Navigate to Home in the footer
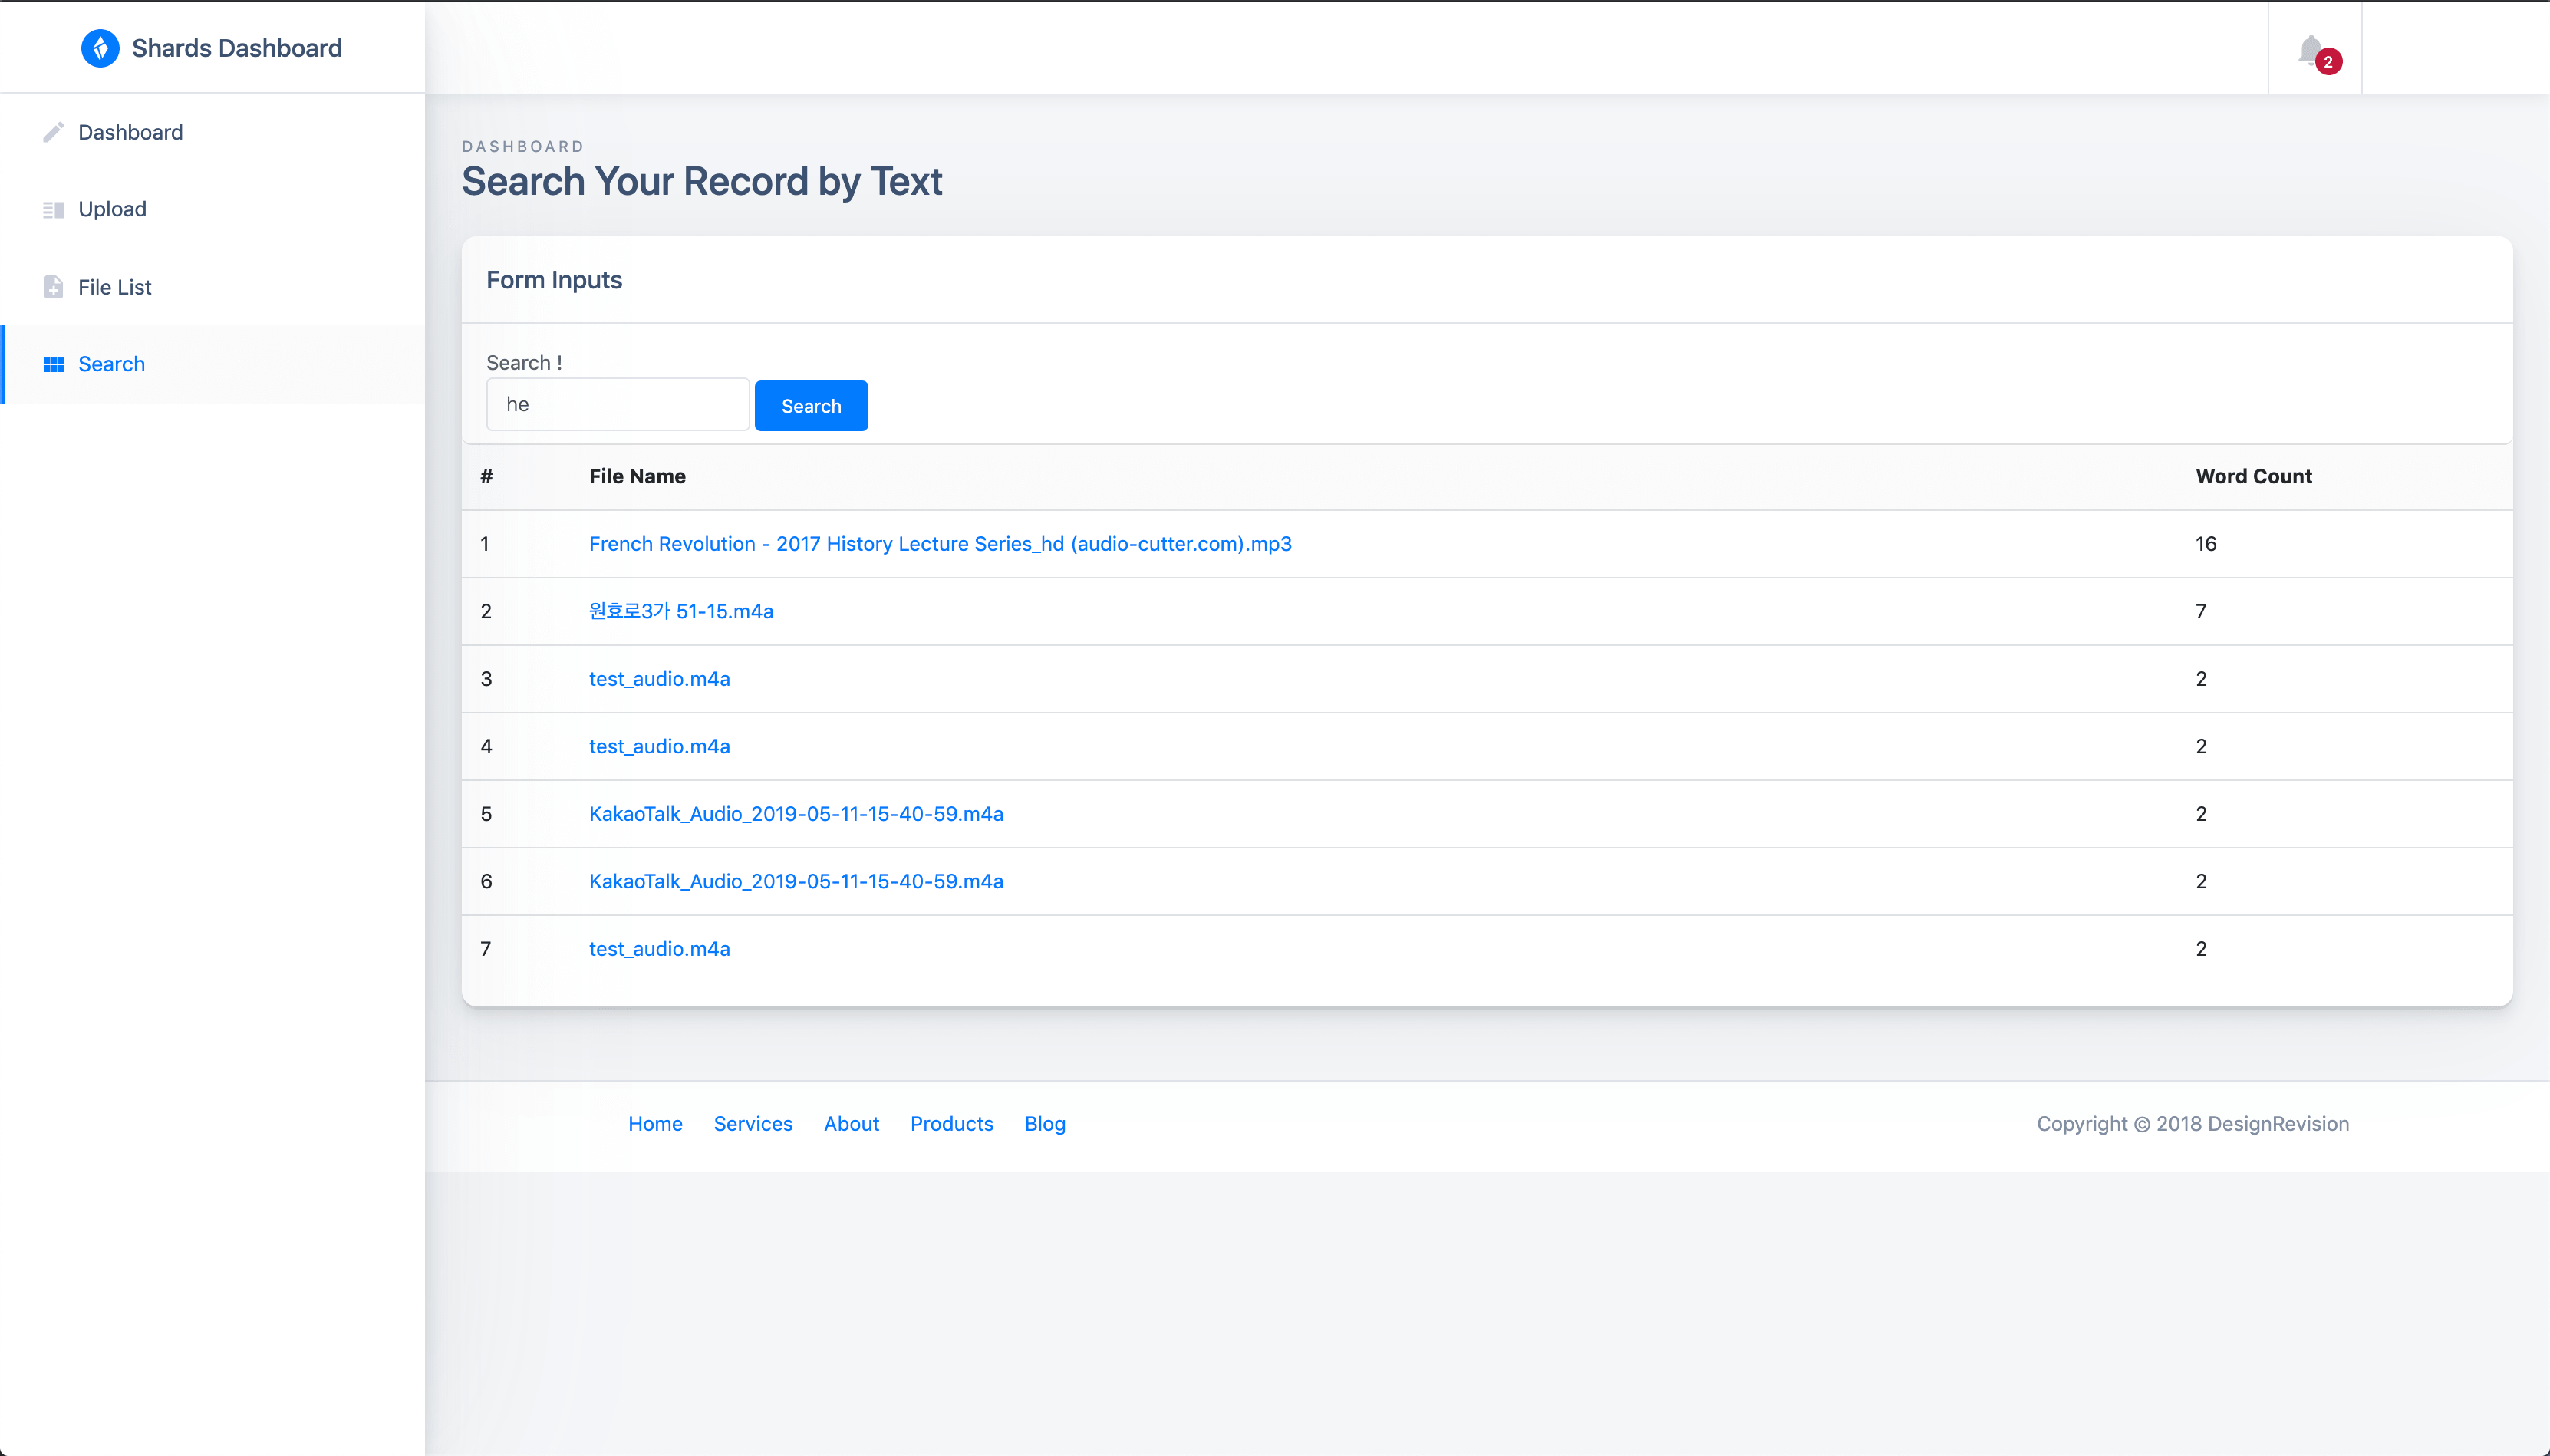Screen dimensions: 2550x1456 654,1123
